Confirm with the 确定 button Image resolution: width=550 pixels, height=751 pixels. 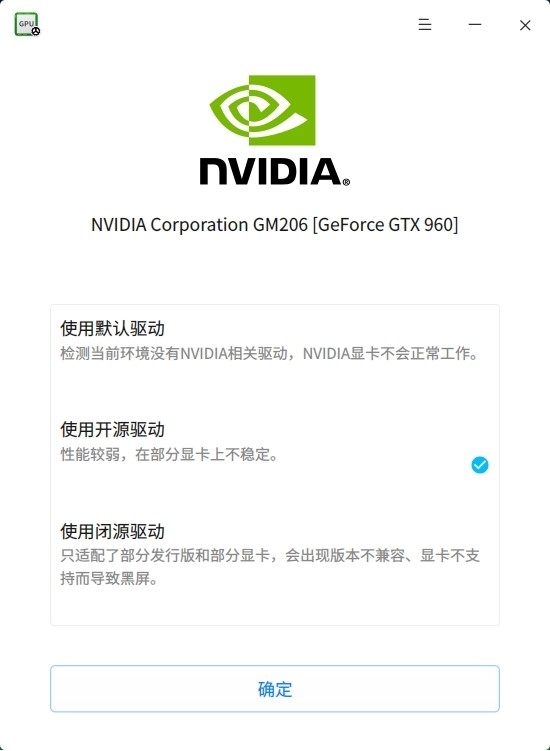coord(275,689)
